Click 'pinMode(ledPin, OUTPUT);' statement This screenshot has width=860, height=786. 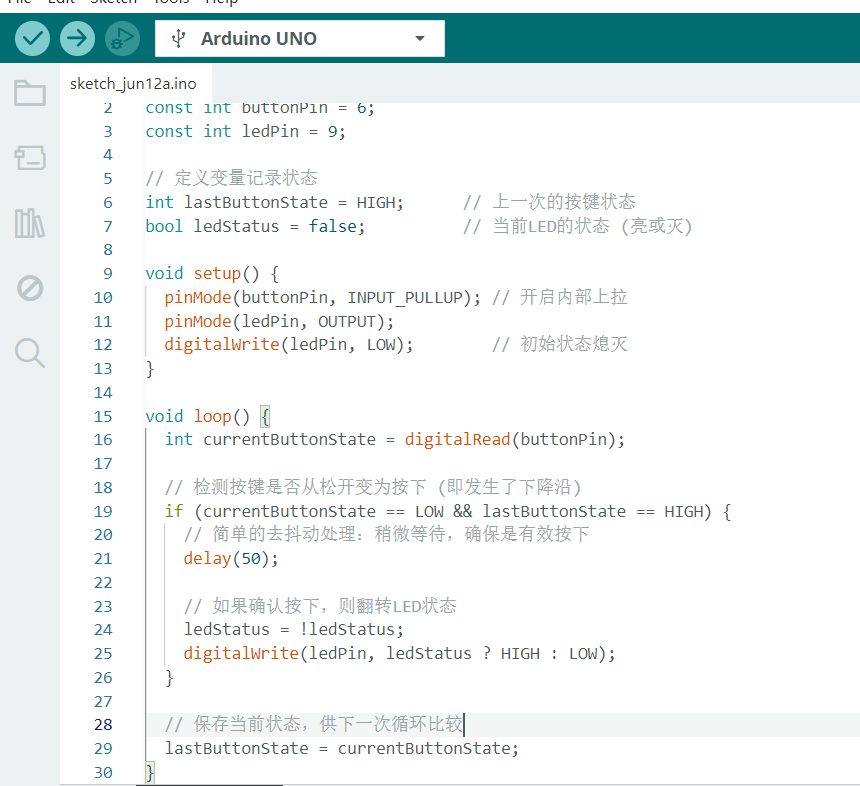[279, 321]
